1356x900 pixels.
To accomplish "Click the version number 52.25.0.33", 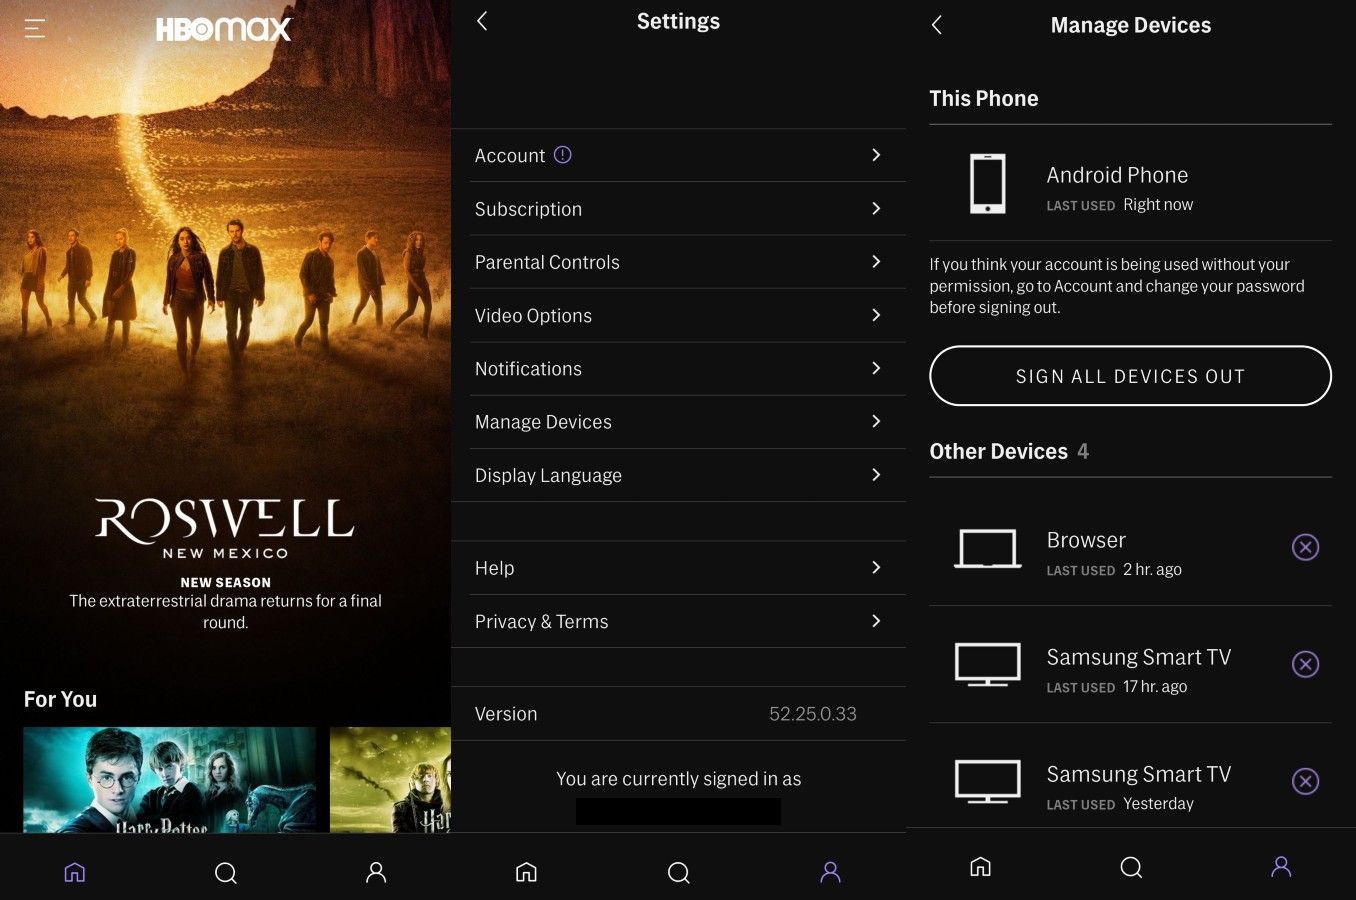I will (x=813, y=714).
